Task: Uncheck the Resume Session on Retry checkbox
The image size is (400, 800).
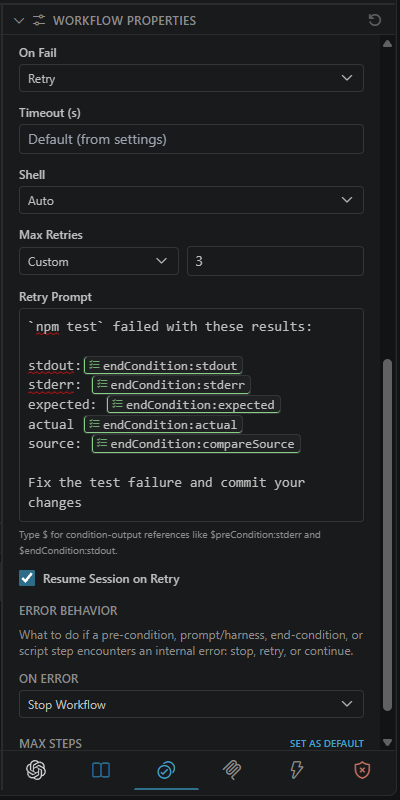Action: pyautogui.click(x=27, y=579)
